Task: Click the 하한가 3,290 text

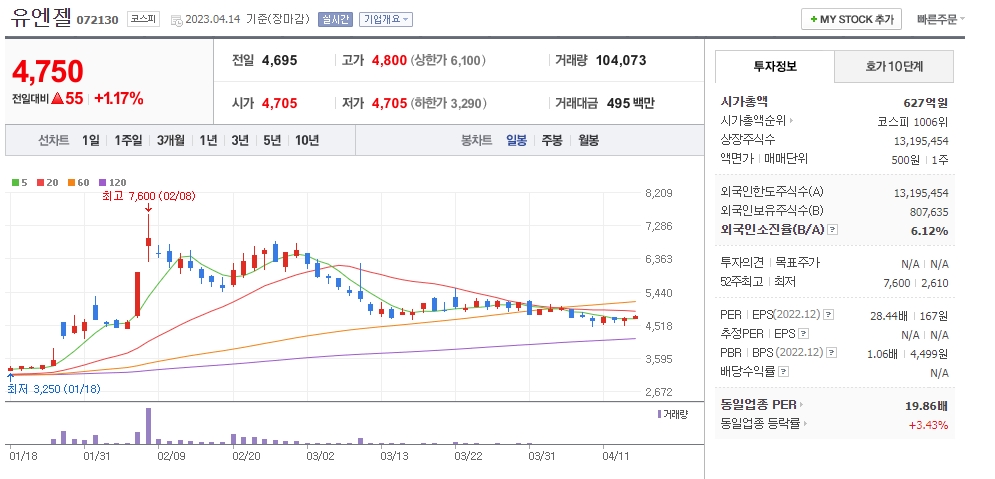Action: click(448, 103)
